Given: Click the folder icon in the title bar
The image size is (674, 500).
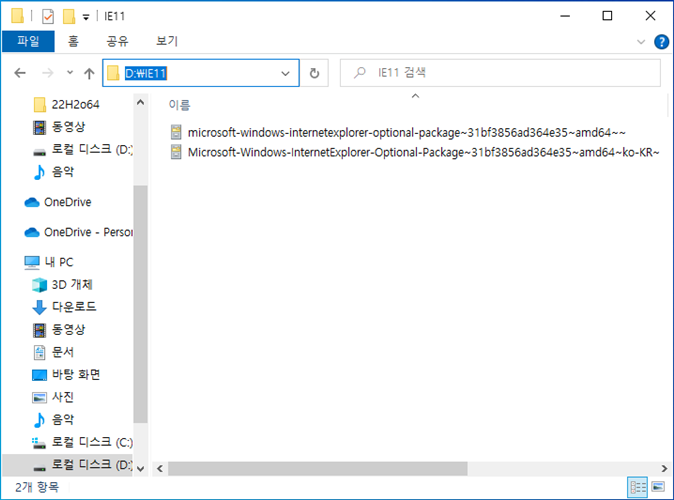Looking at the screenshot, I should tap(17, 16).
